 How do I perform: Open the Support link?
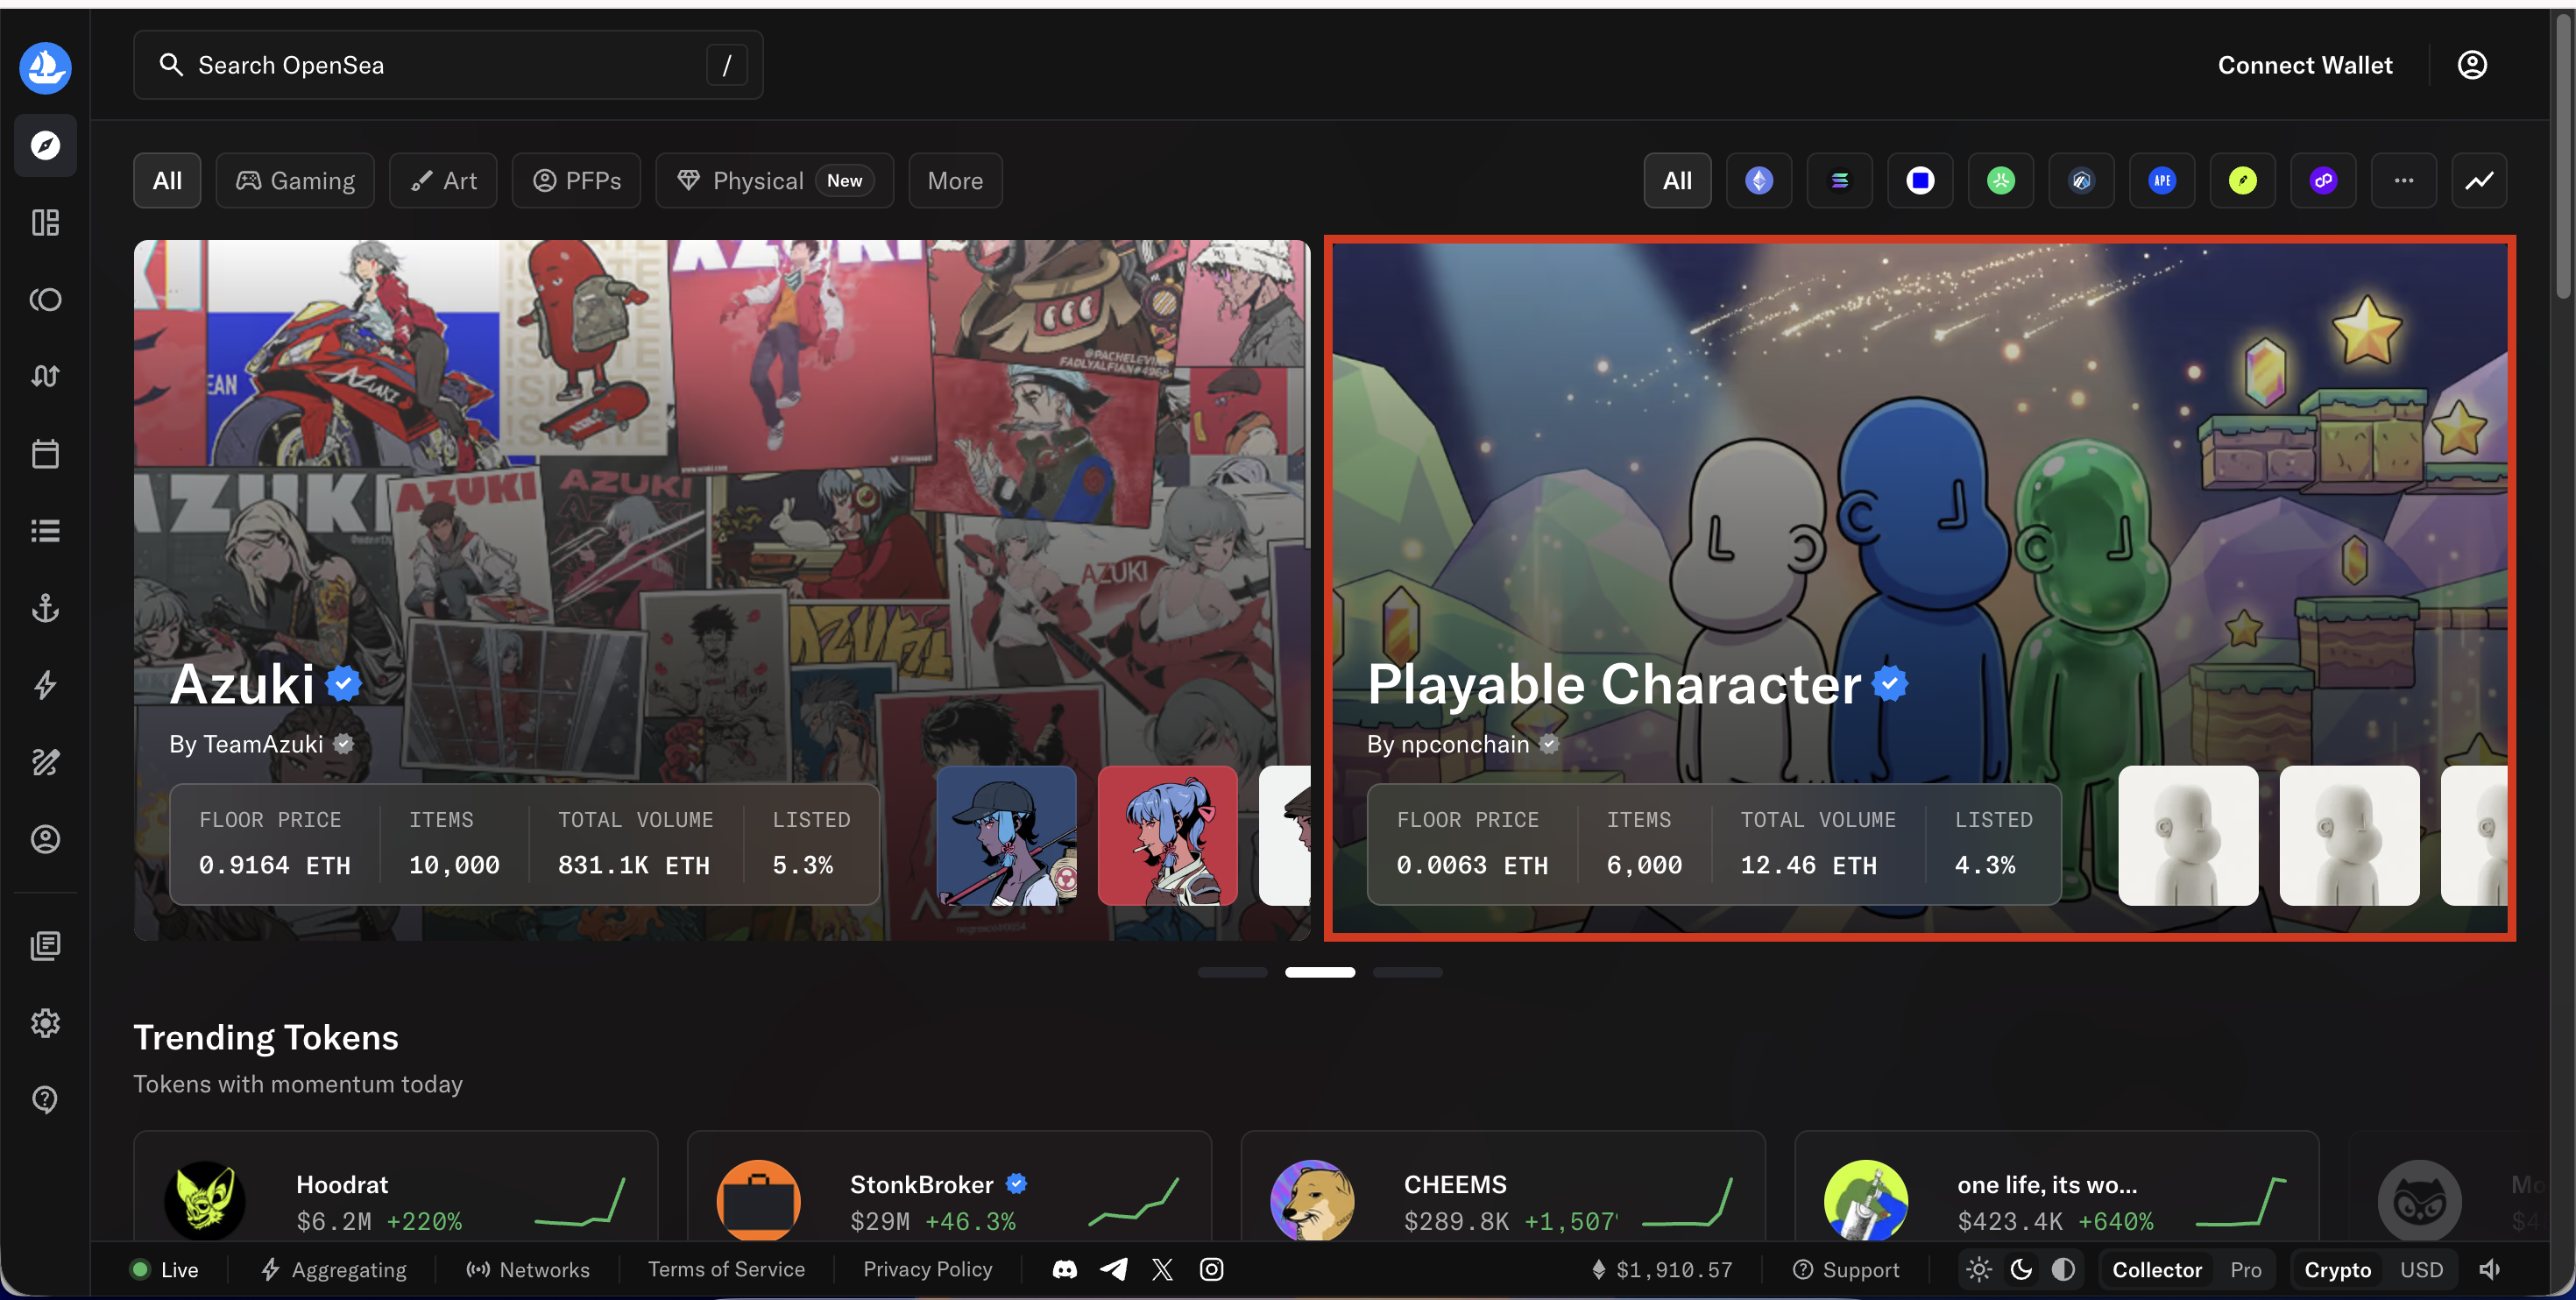(1846, 1269)
